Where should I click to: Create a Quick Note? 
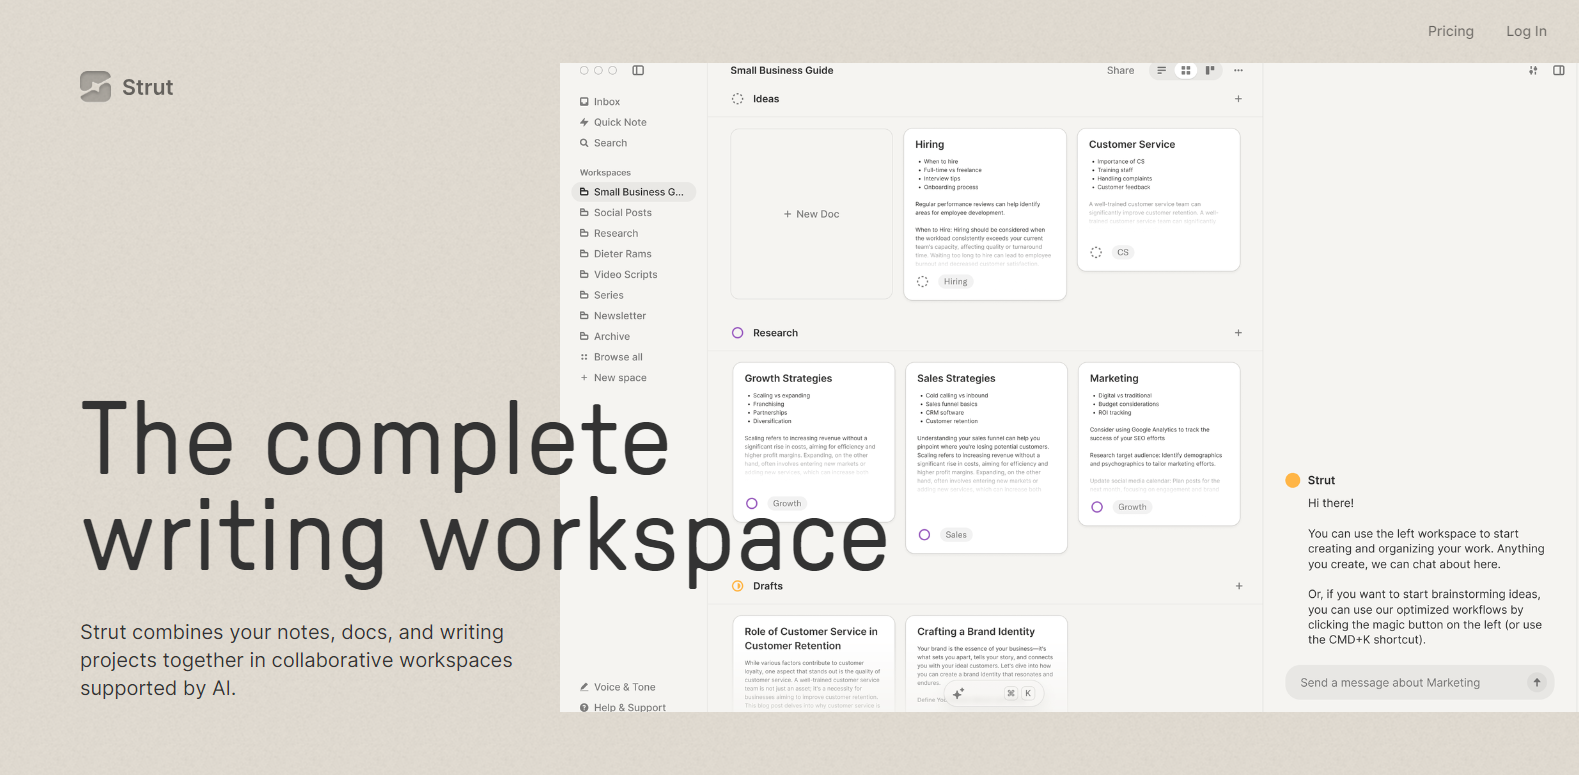[x=613, y=122]
